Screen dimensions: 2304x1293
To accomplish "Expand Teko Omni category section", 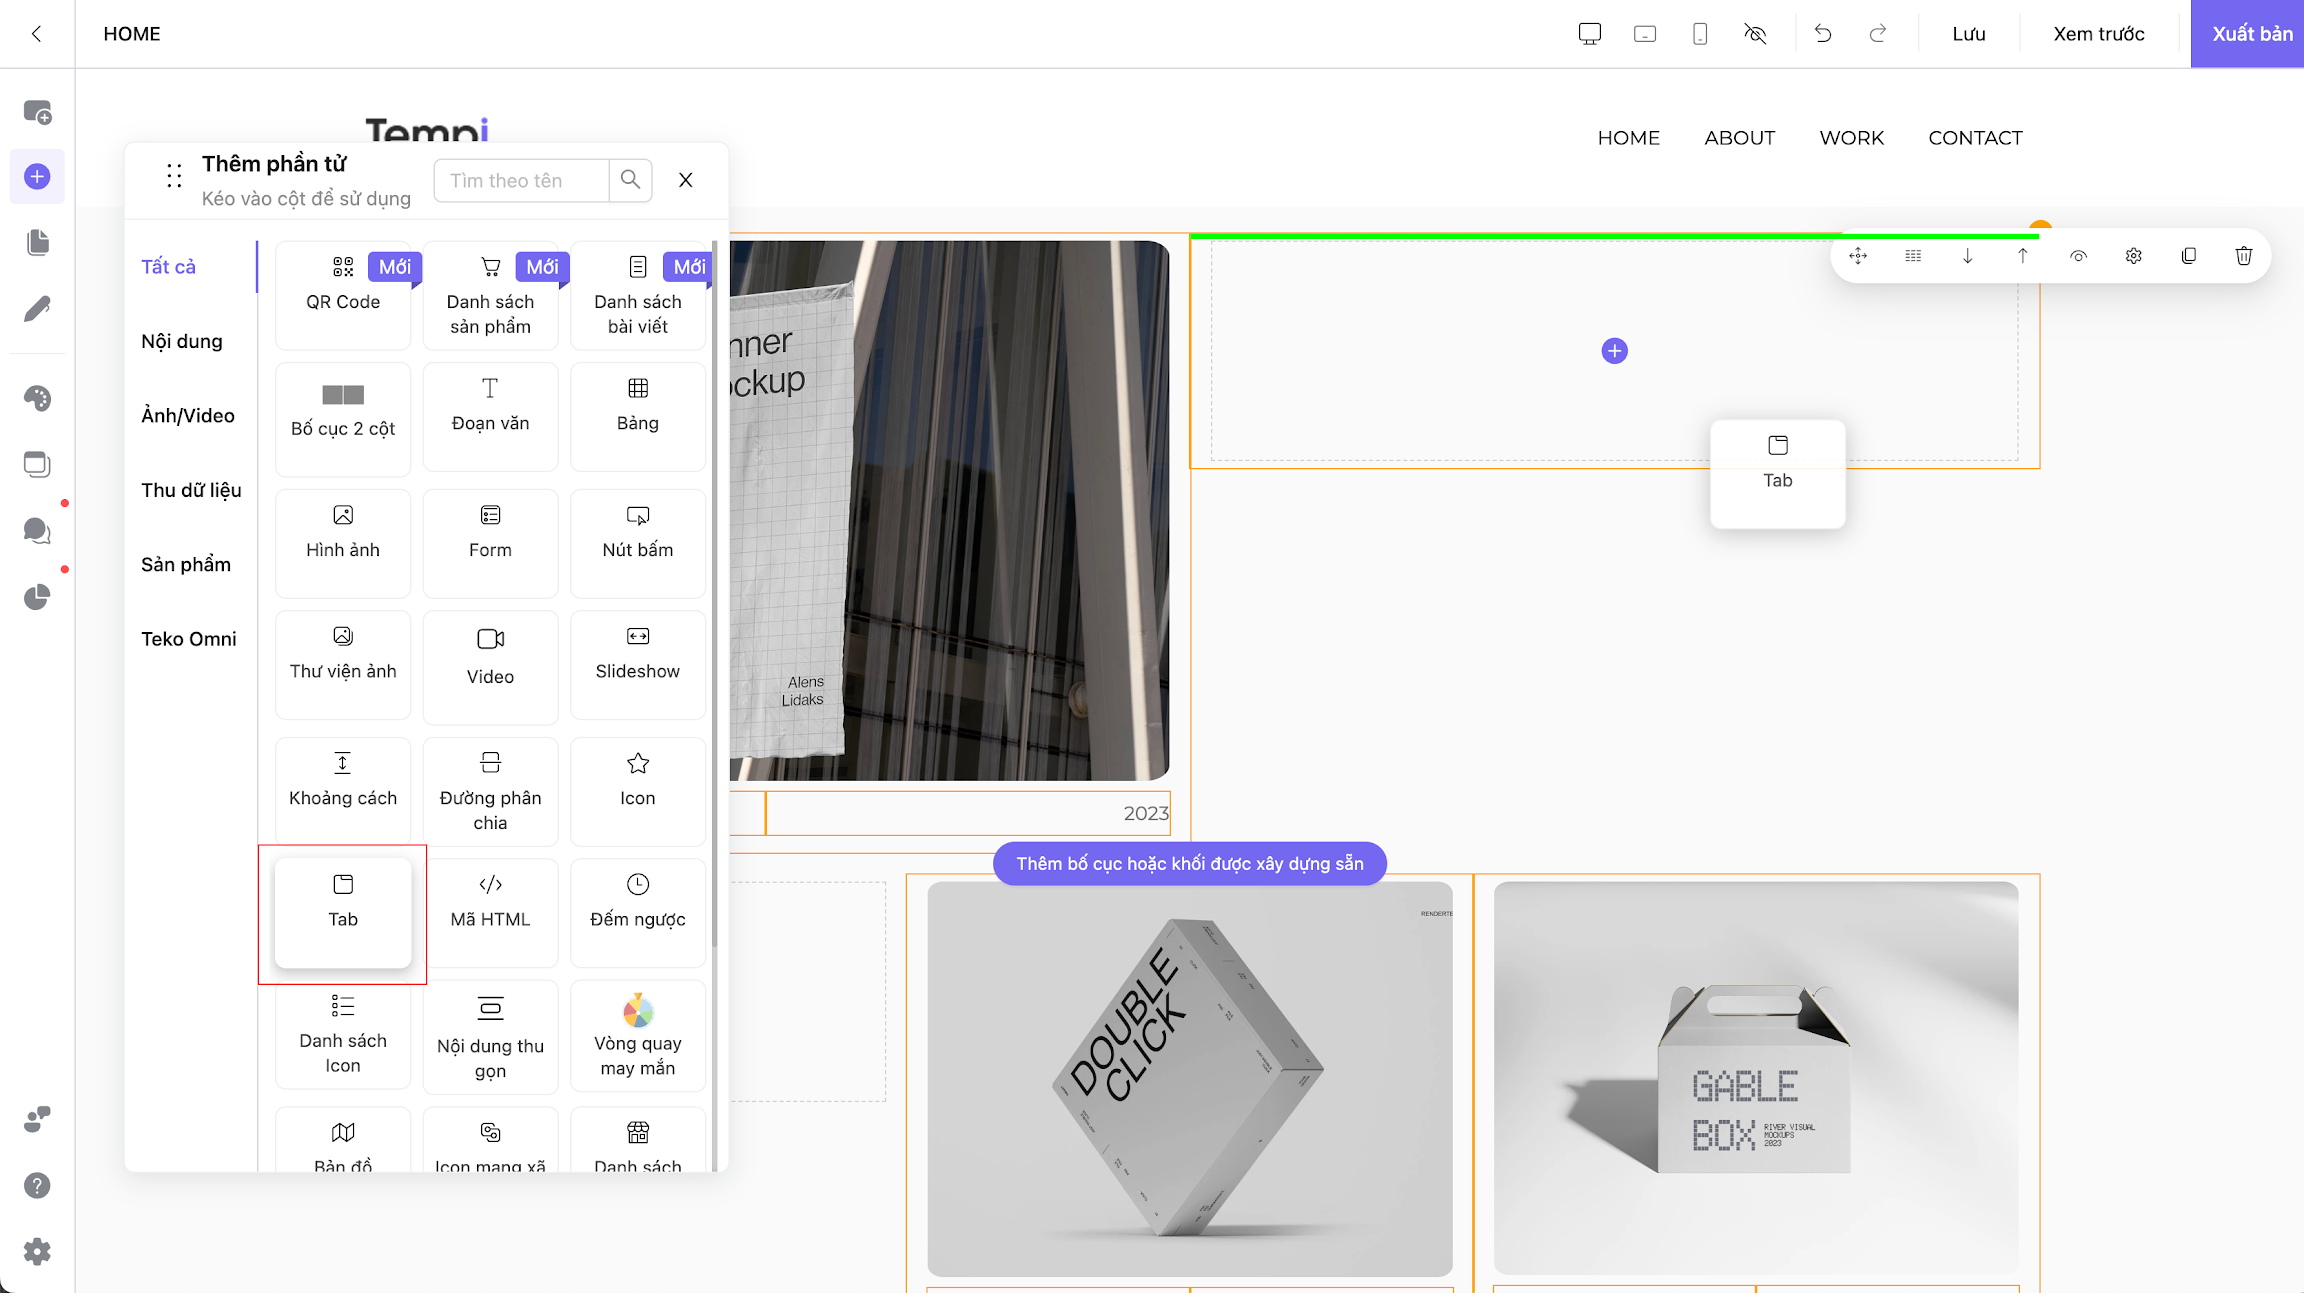I will tap(188, 638).
